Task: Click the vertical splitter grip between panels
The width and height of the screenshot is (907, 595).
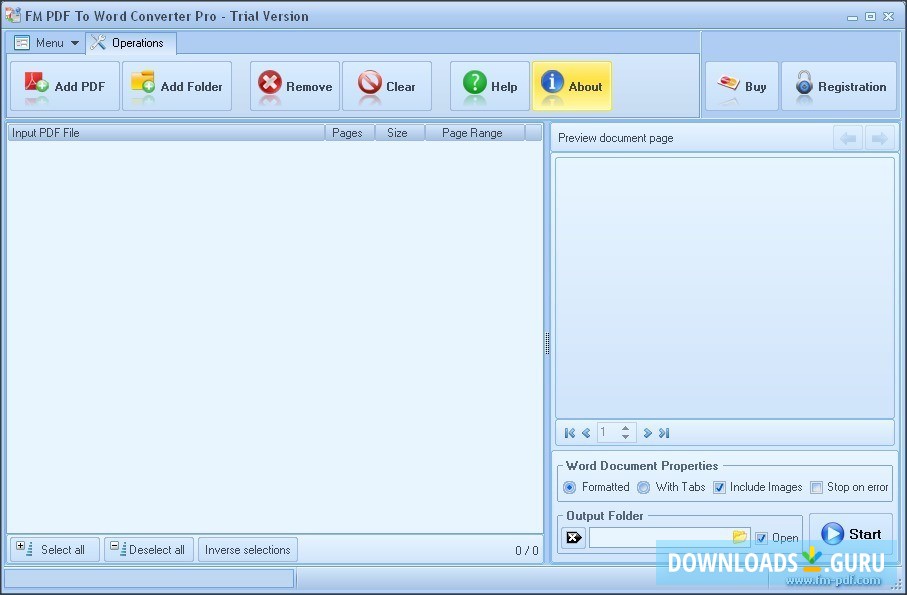Action: coord(547,343)
